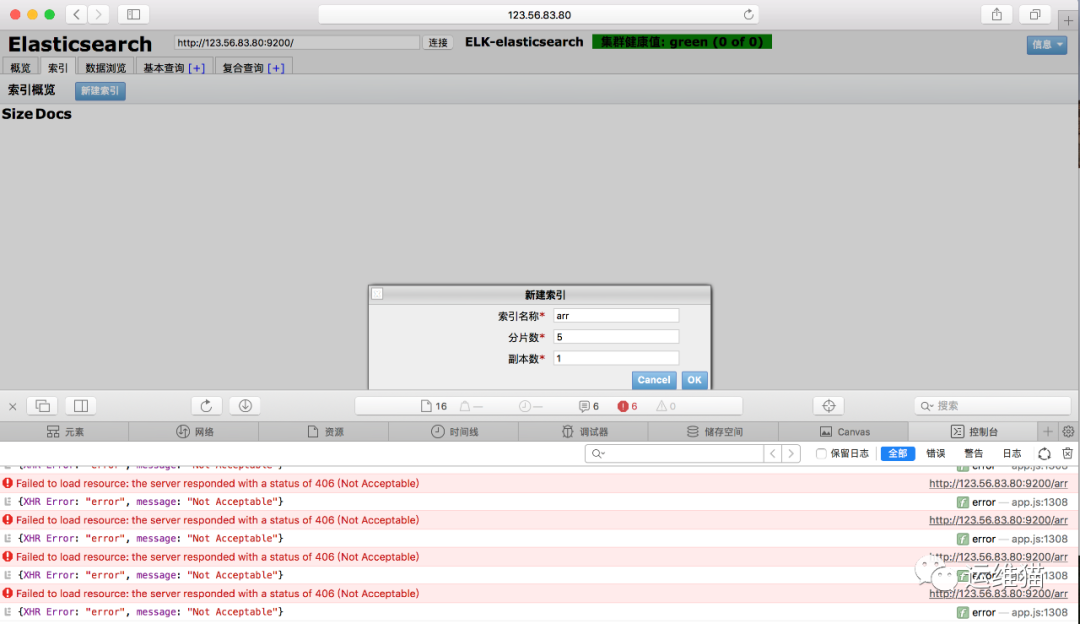Select the 全部 console filter

pos(897,453)
